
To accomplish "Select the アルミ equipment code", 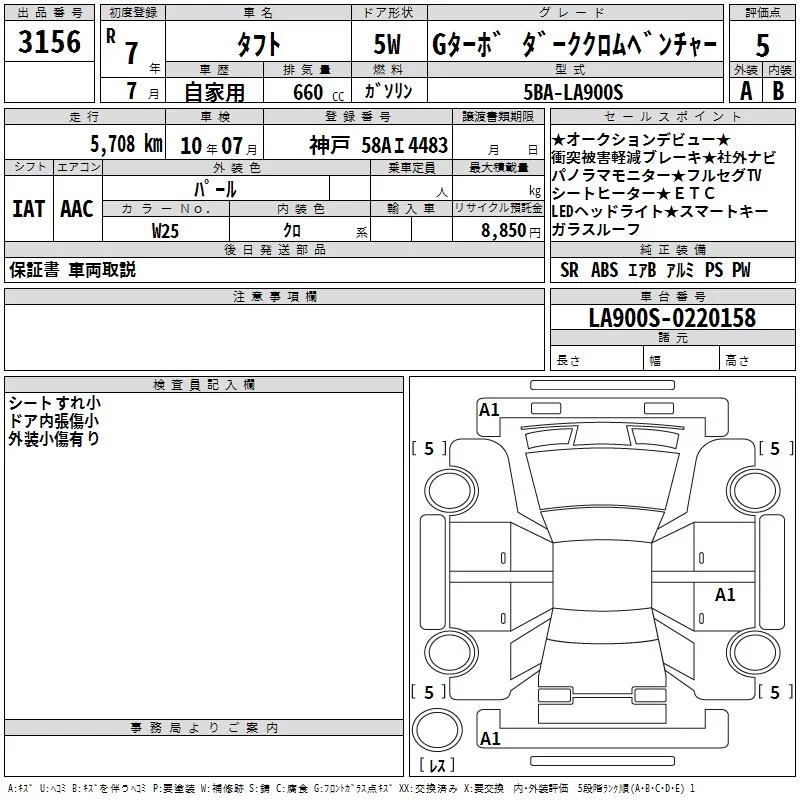I will [680, 269].
